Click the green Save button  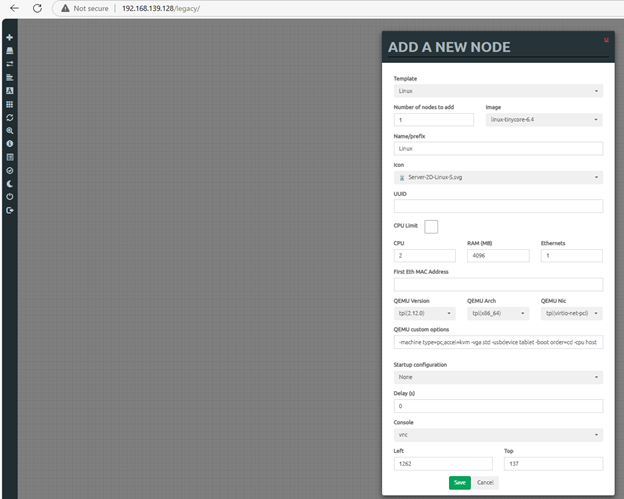click(459, 482)
